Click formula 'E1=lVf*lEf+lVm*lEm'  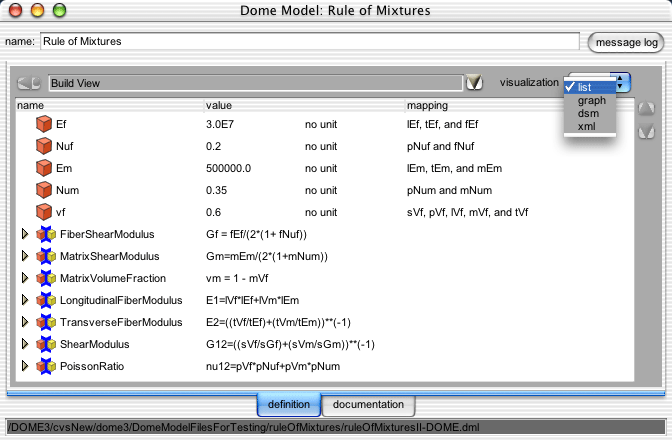(x=252, y=300)
